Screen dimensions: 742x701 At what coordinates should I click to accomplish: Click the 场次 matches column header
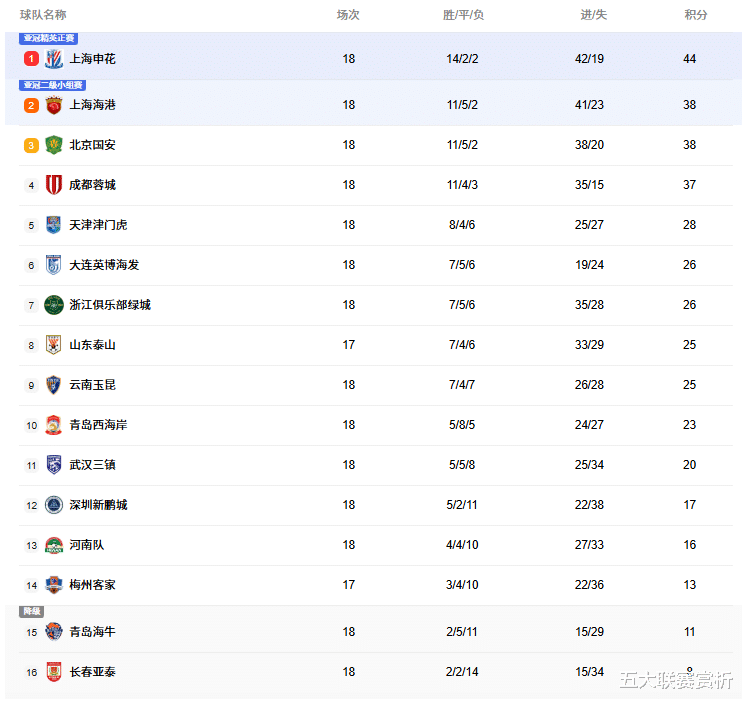pyautogui.click(x=348, y=15)
